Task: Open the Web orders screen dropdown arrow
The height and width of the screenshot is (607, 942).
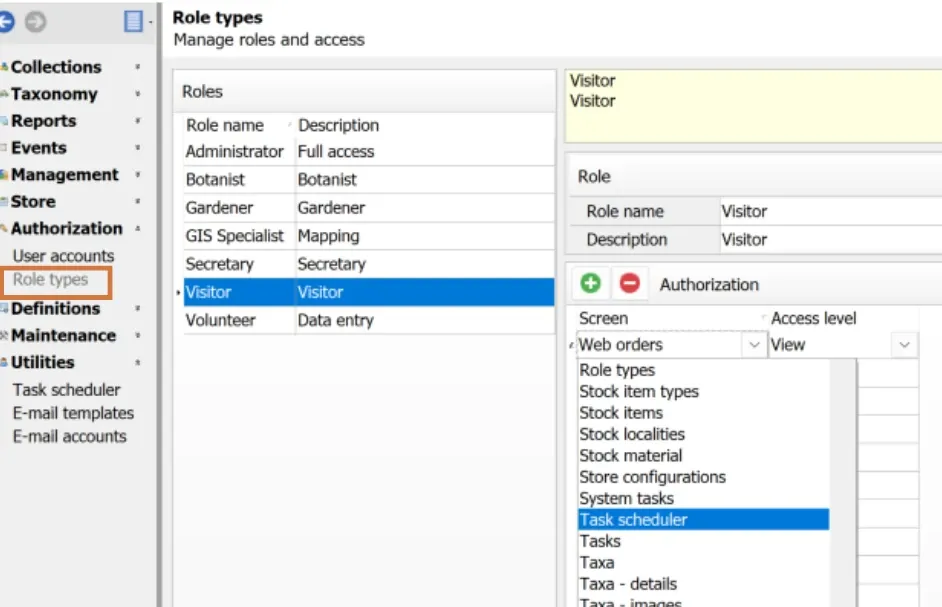Action: [754, 345]
